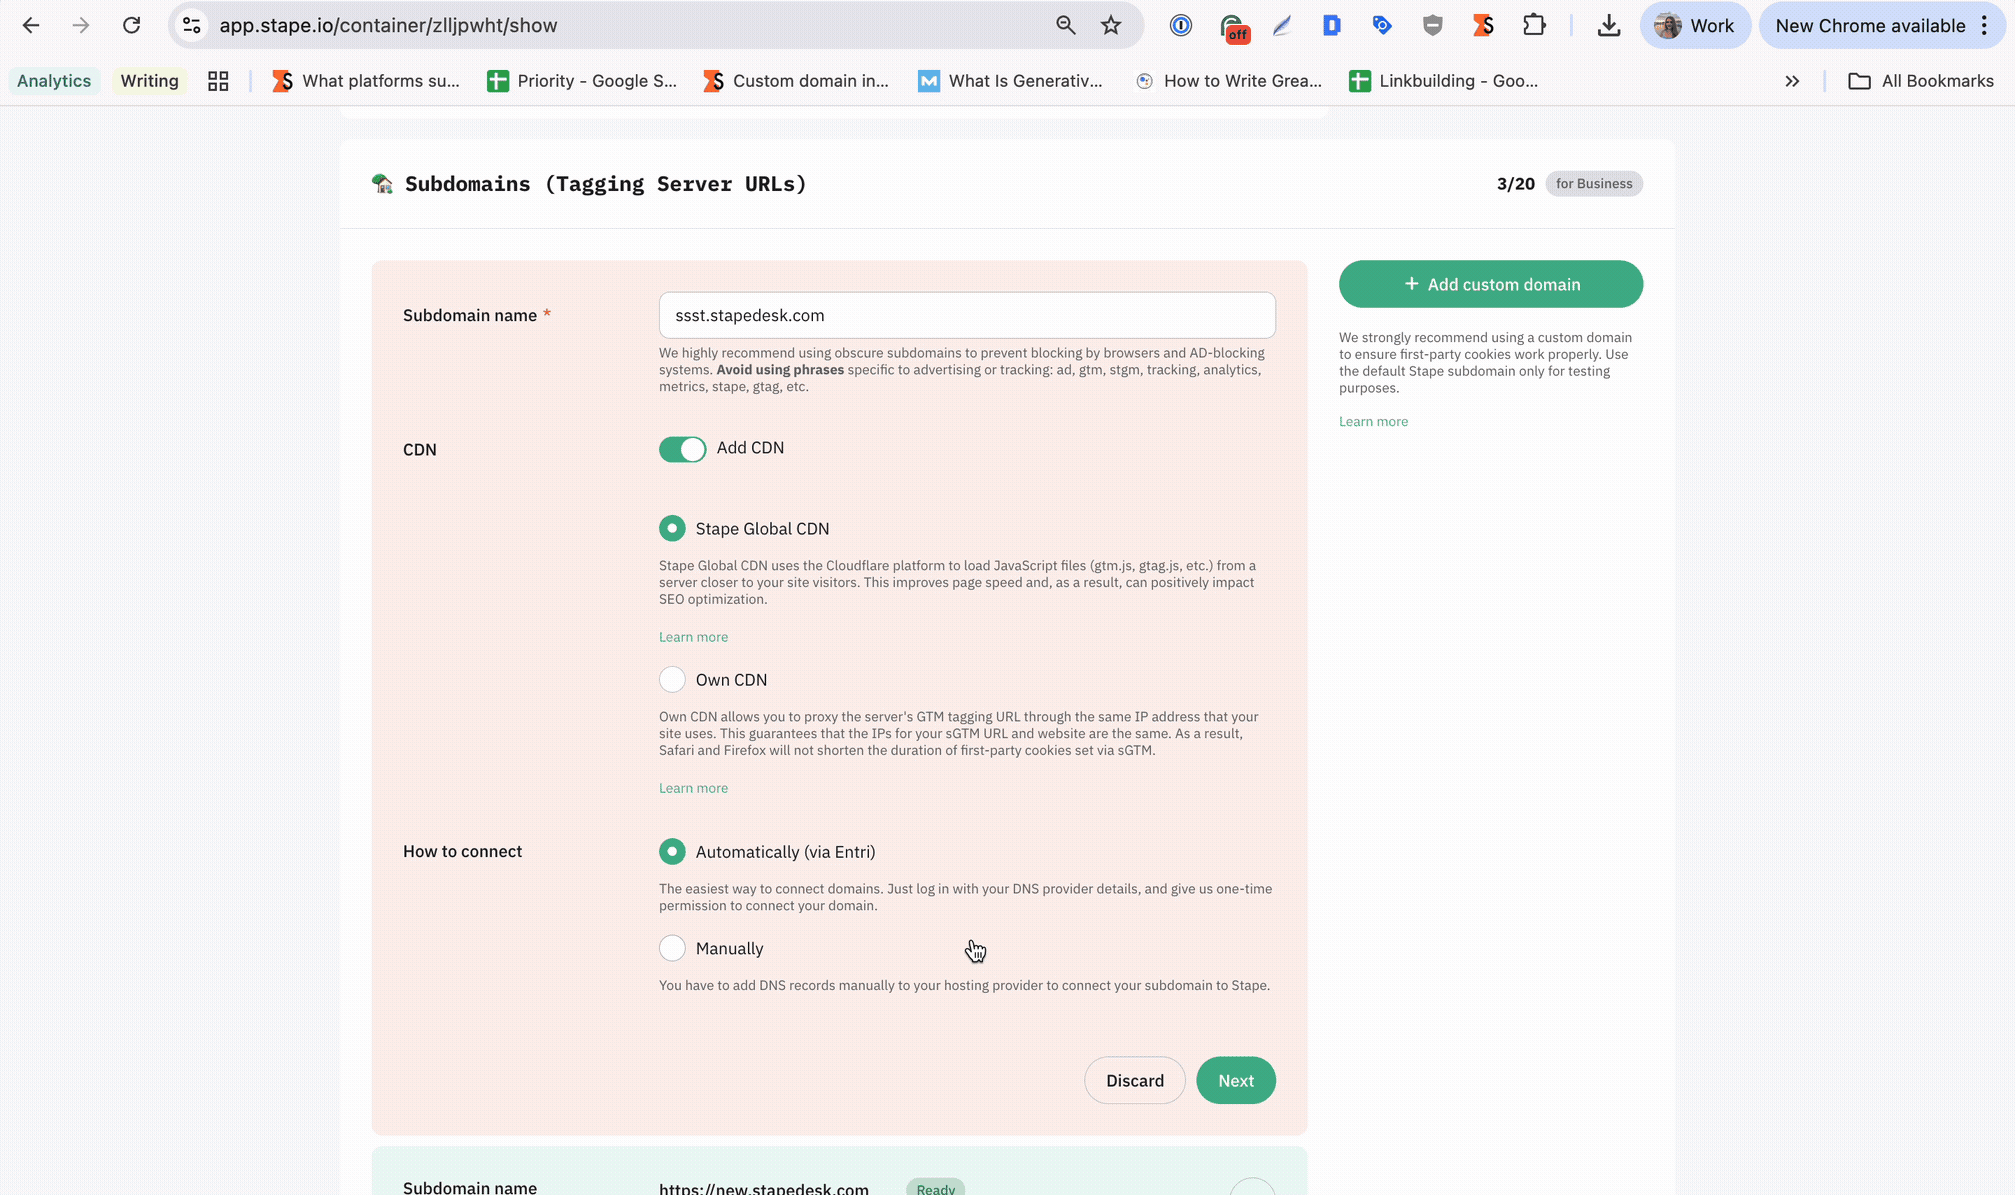Show browser downloads
The image size is (2015, 1195).
point(1608,26)
